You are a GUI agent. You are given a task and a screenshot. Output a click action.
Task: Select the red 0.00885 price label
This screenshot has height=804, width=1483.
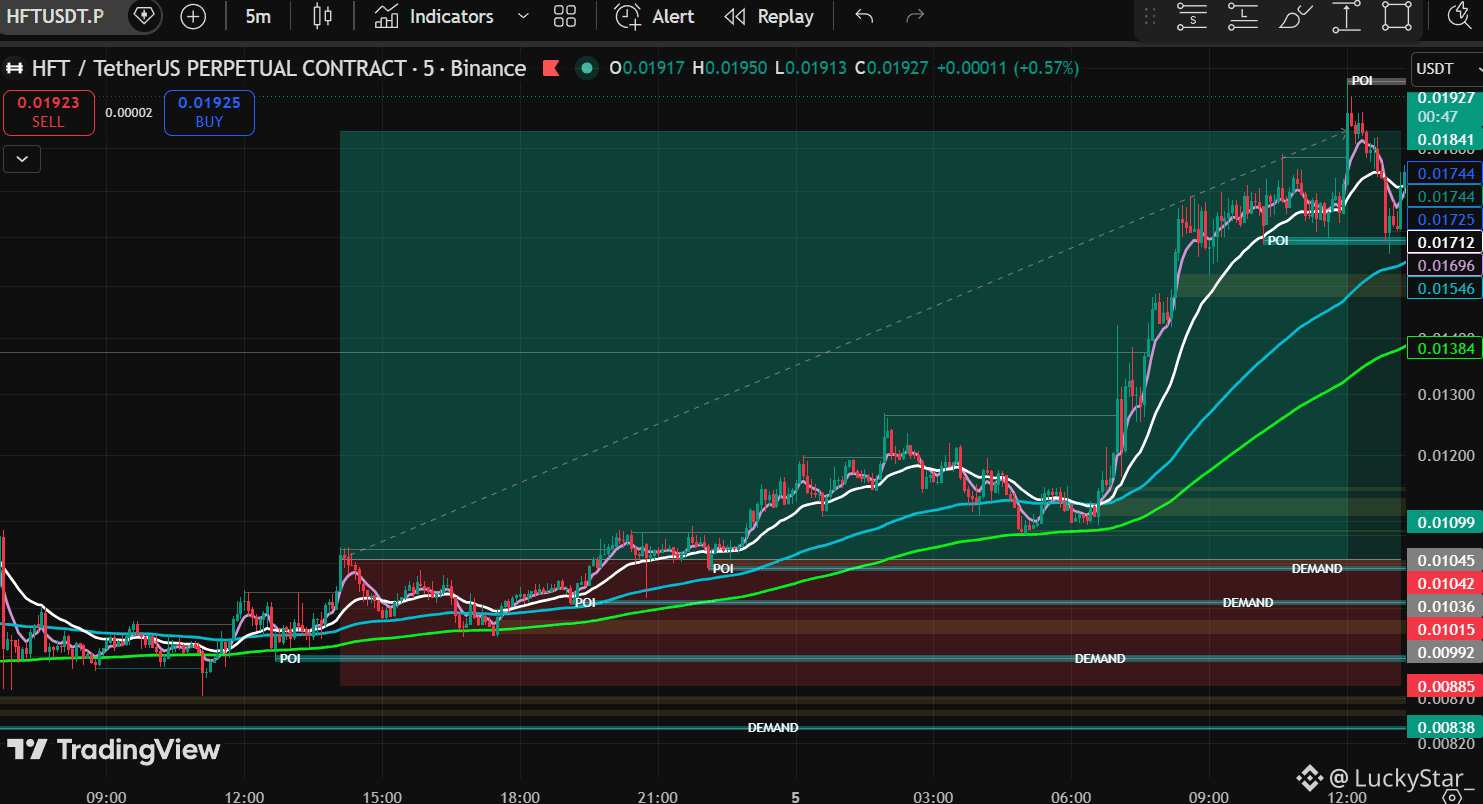coord(1445,686)
